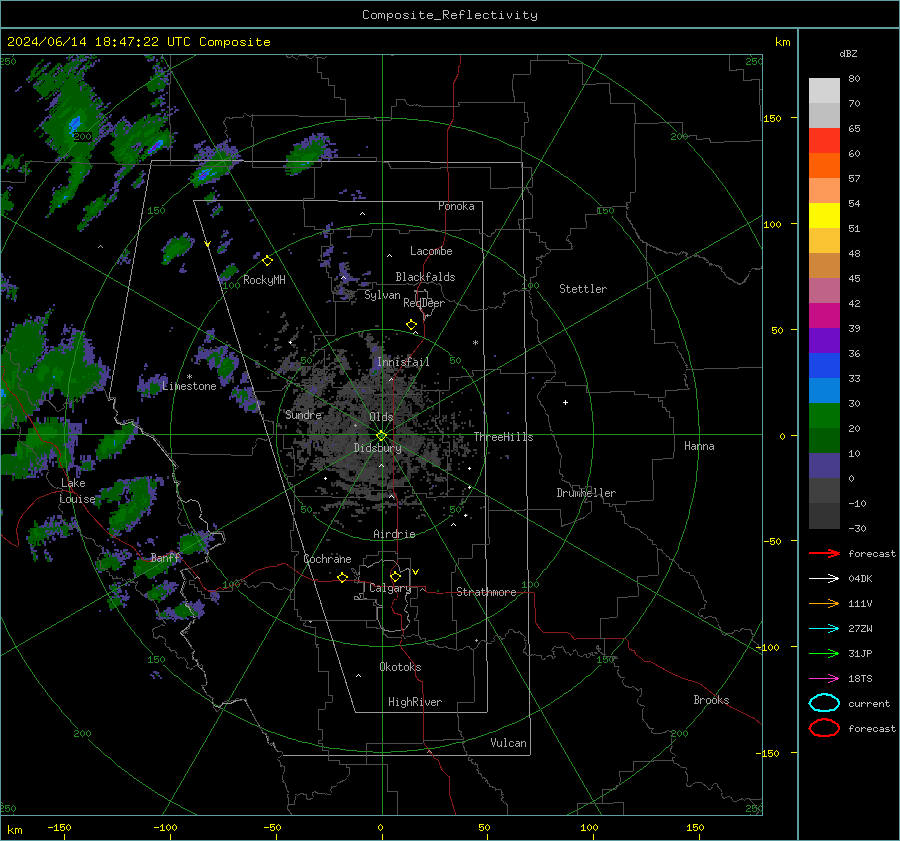The image size is (900, 841).
Task: Click the Banff city label
Action: (165, 558)
